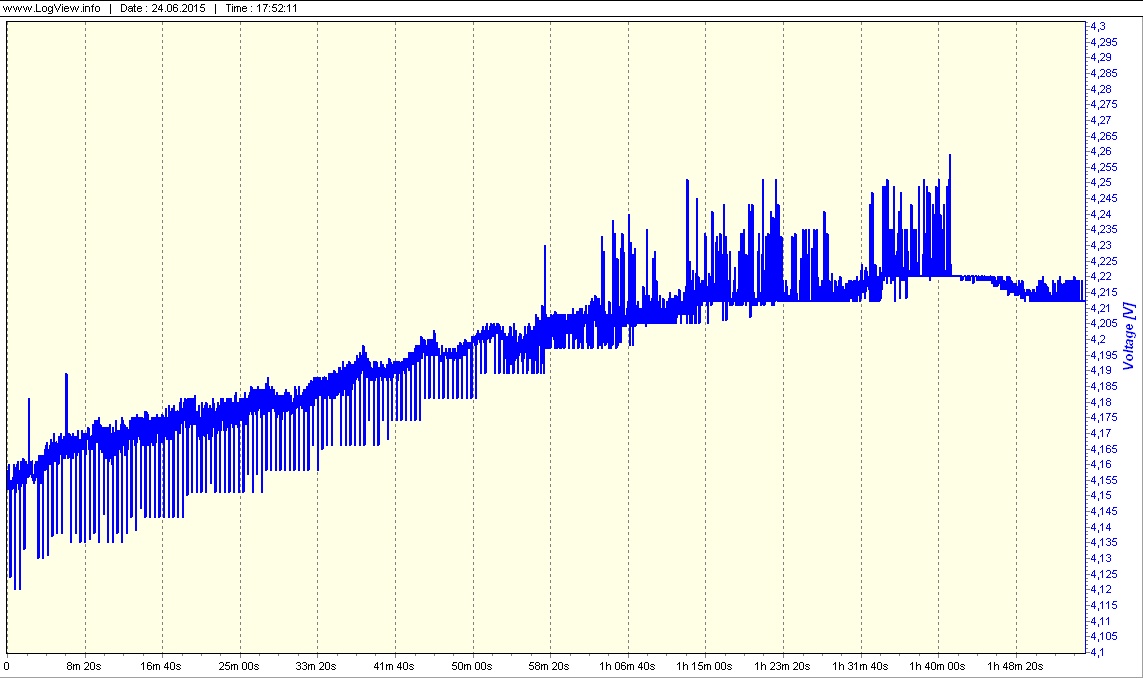Click the 1h 40m 00s time axis label

938,665
